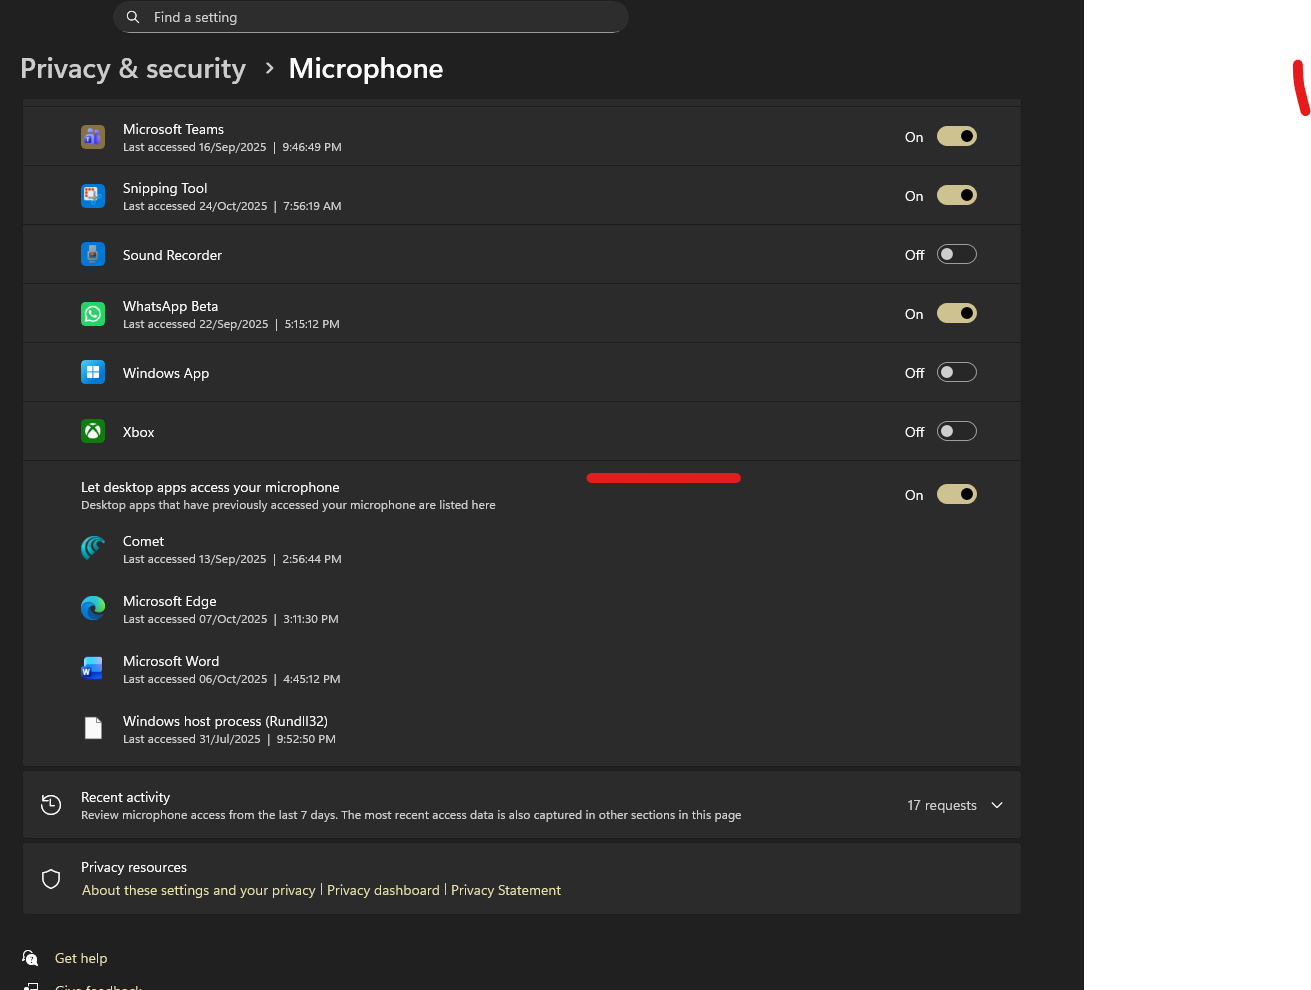Click the Privacy resources shield icon

(x=51, y=879)
